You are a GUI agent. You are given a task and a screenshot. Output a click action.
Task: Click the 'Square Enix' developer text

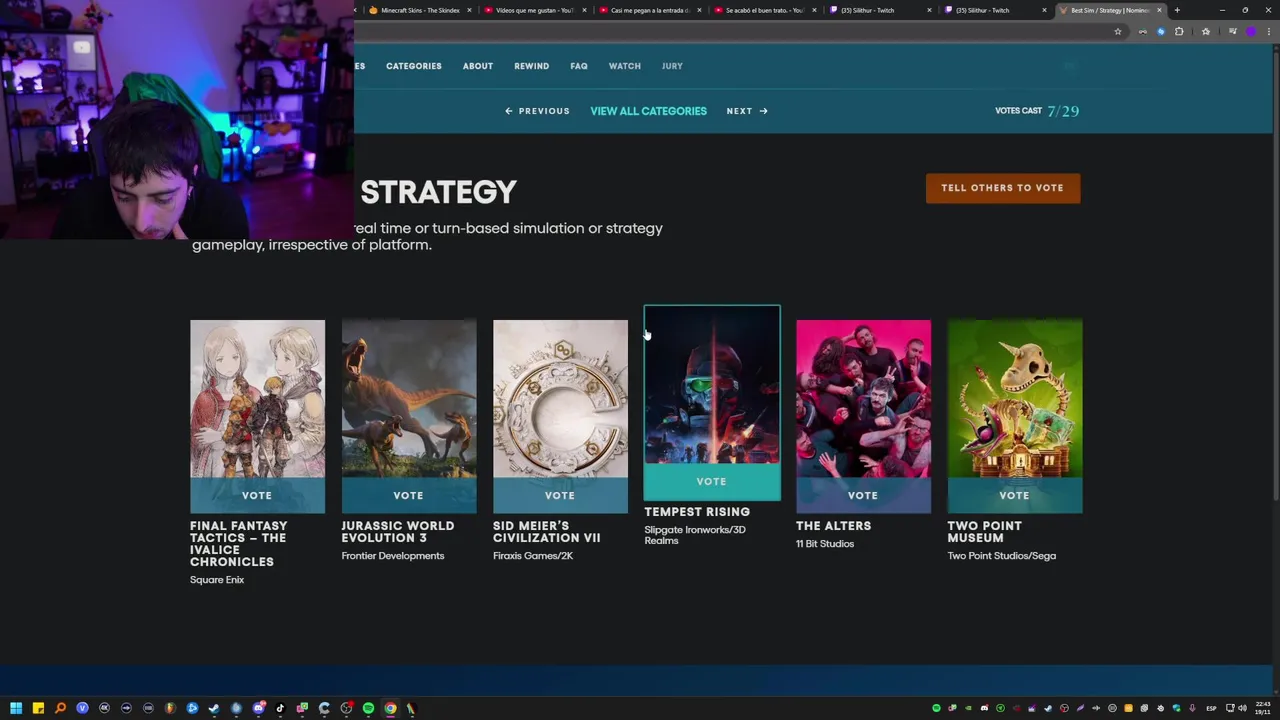217,580
